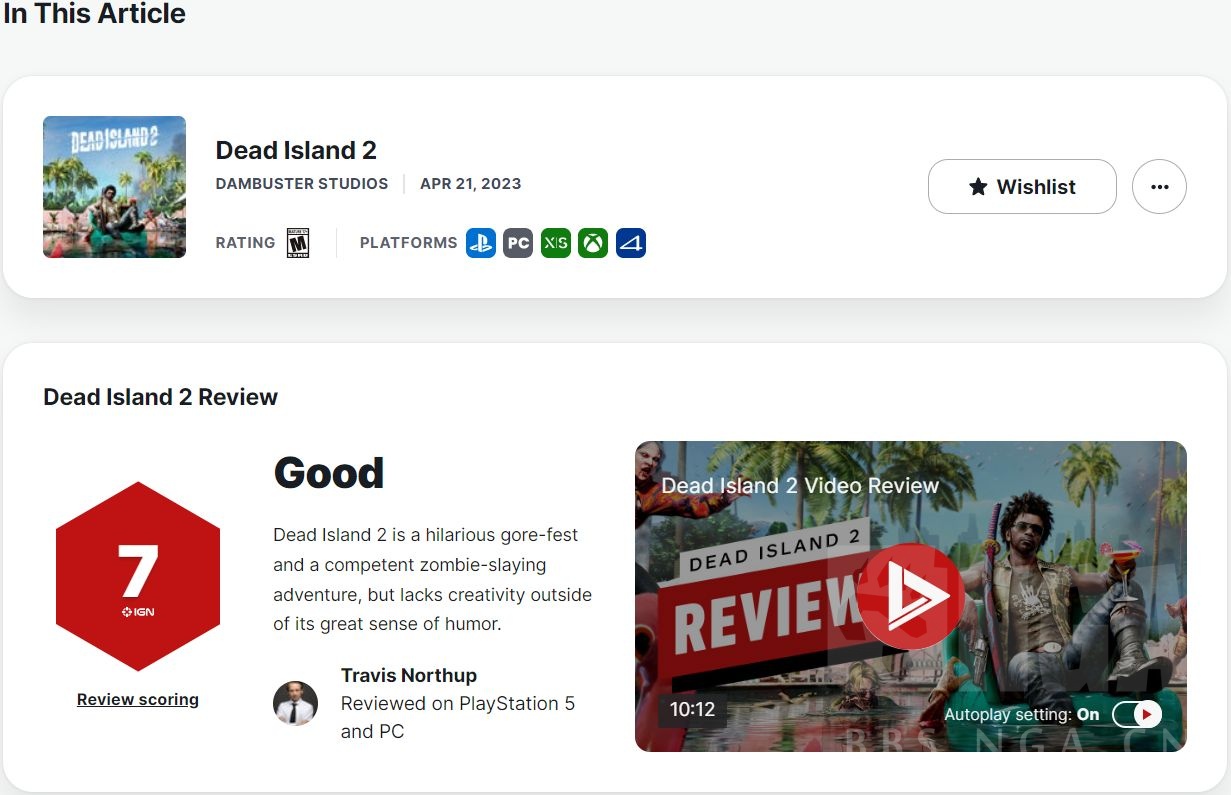
Task: Click the red hexagon score badge
Action: click(138, 577)
